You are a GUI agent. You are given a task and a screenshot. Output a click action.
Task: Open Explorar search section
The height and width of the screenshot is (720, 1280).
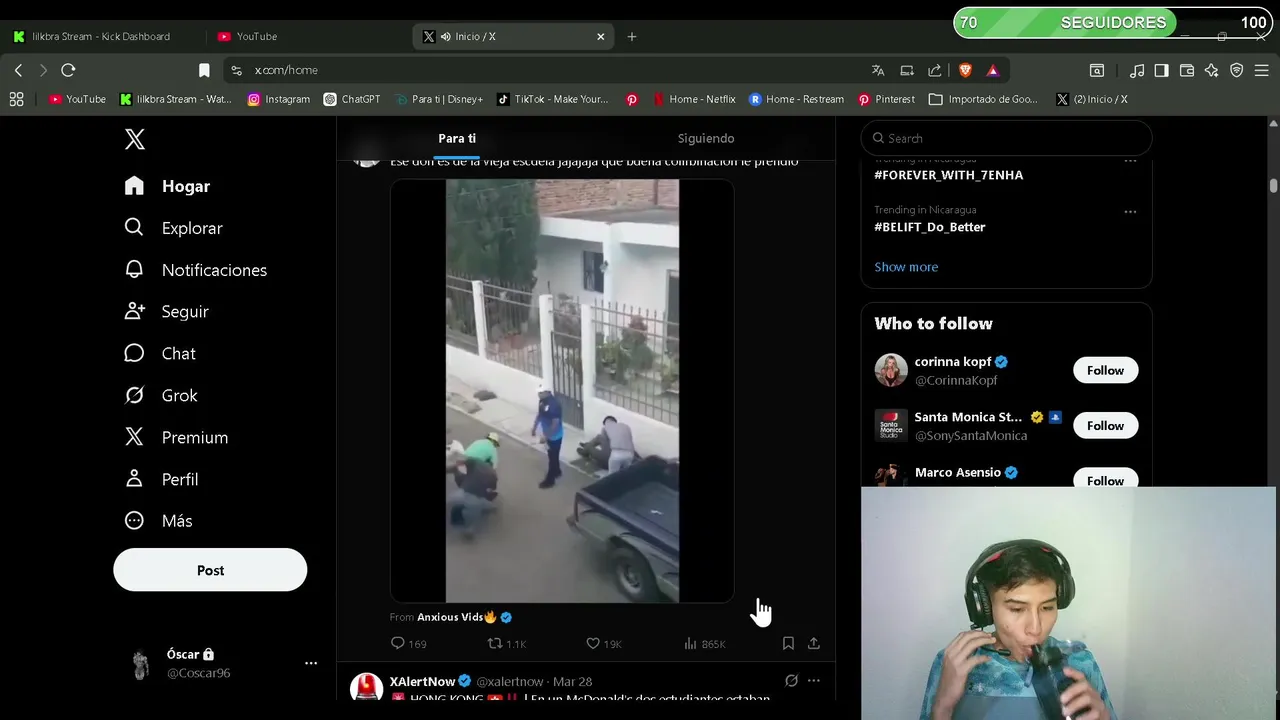point(173,228)
